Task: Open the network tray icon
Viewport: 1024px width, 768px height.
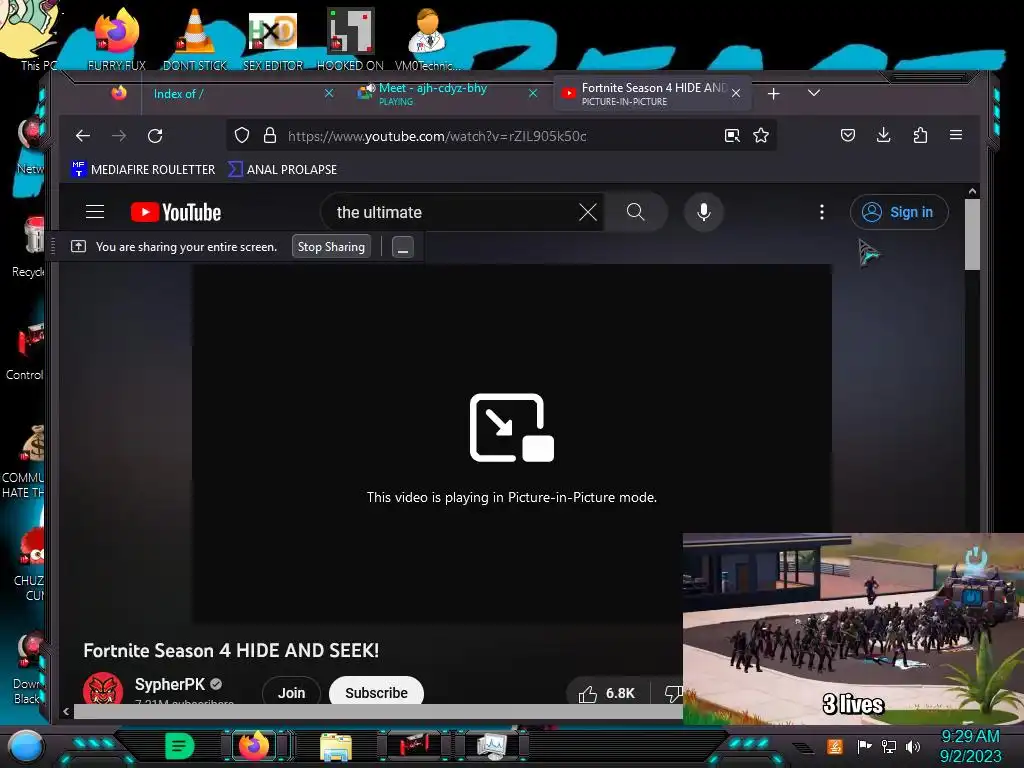Action: coord(889,746)
